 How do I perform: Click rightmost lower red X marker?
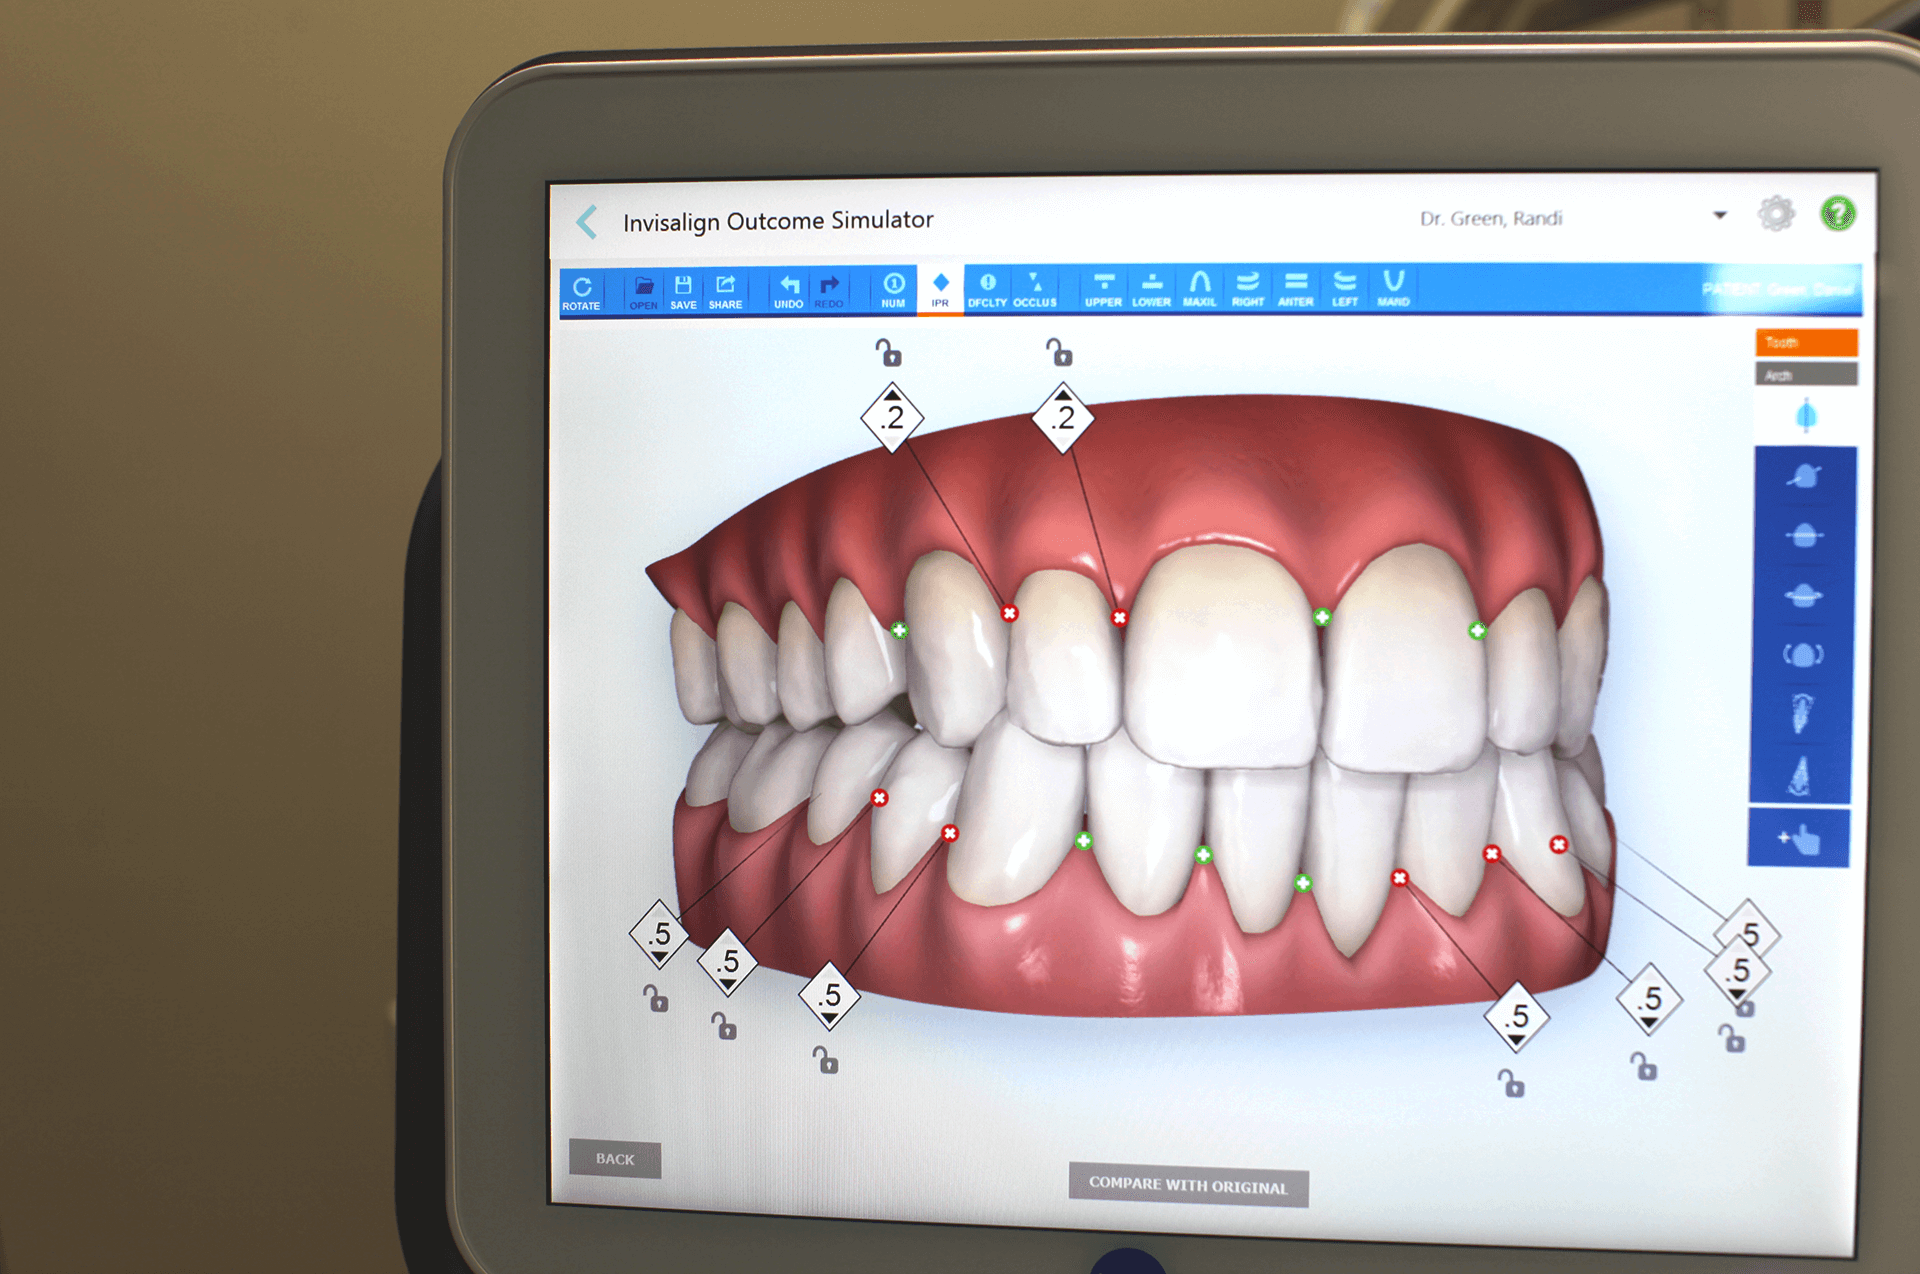1558,845
